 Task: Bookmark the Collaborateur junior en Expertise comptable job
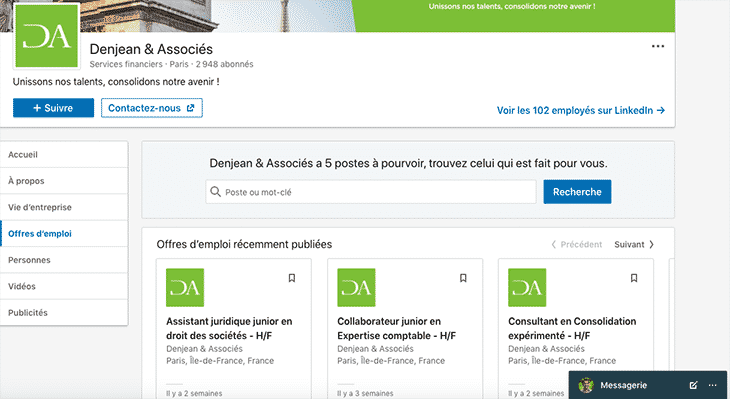[463, 278]
